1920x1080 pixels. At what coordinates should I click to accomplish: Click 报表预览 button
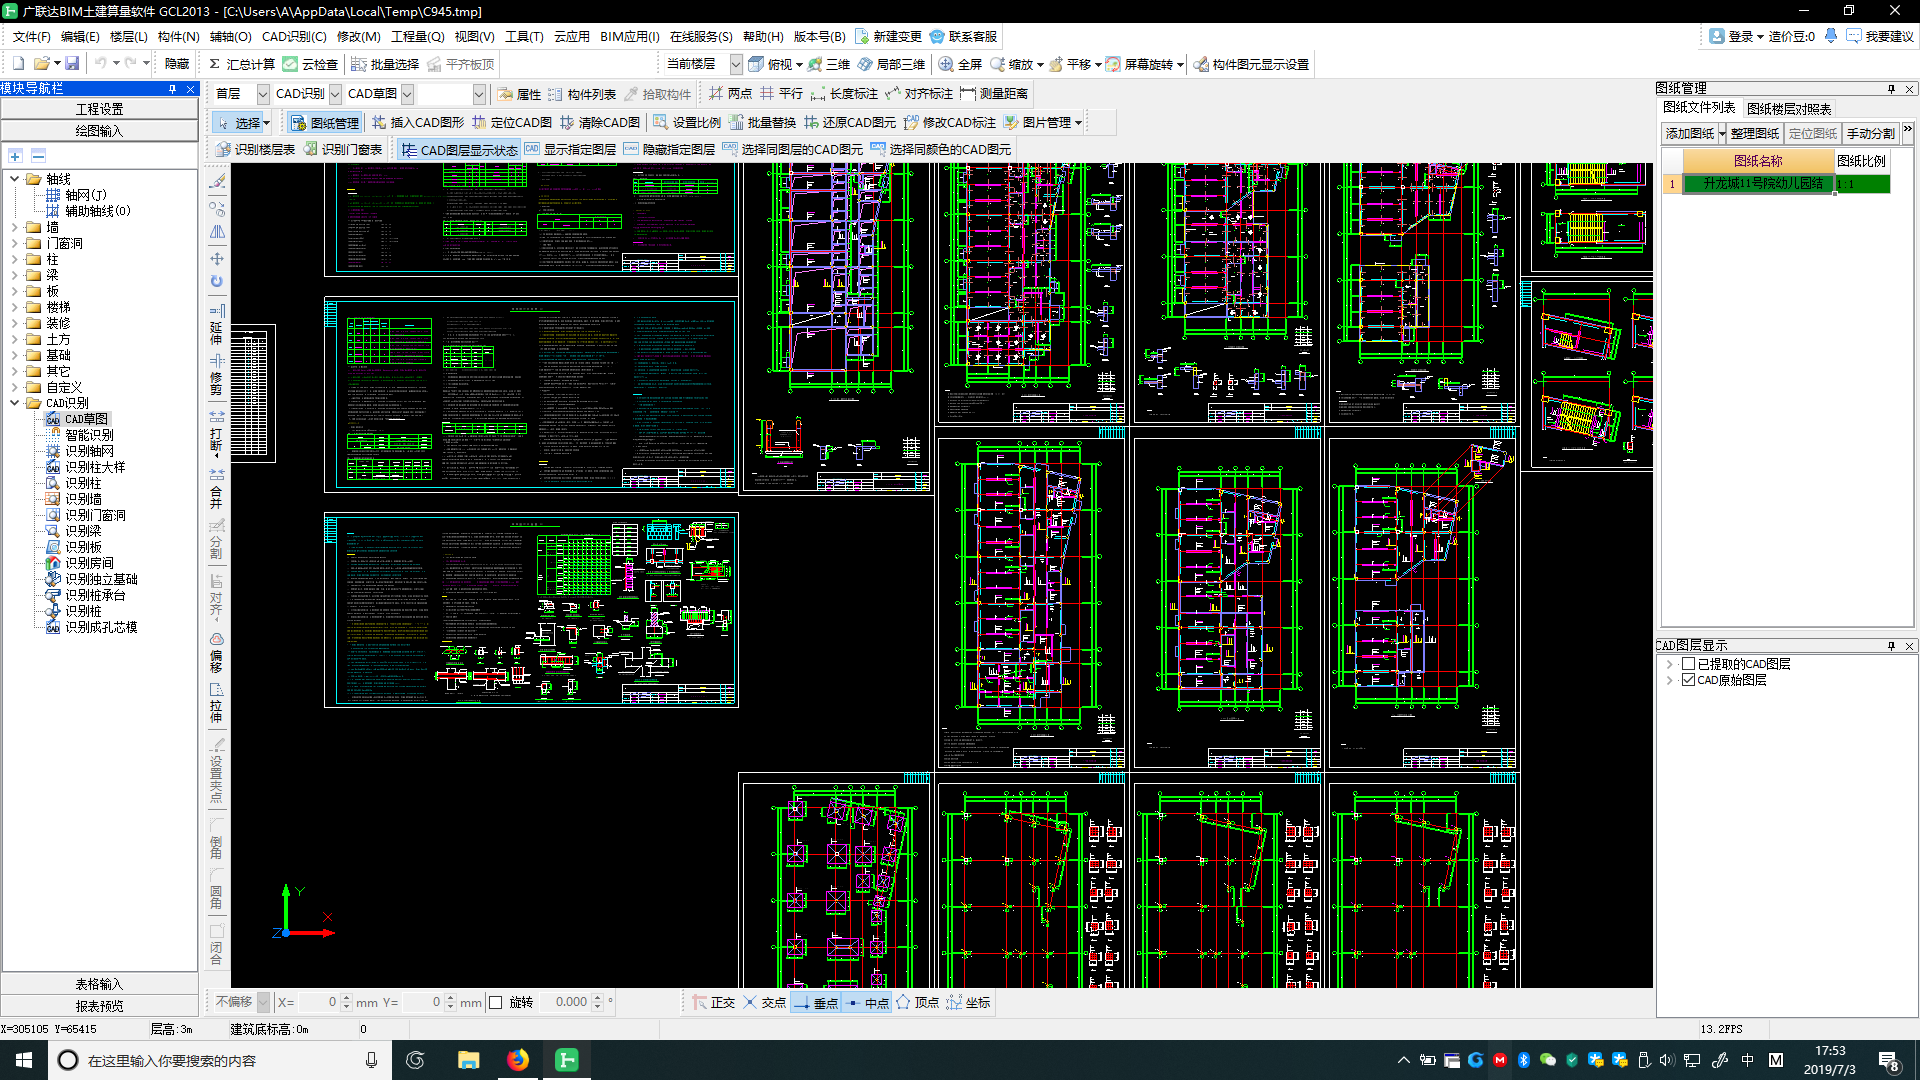coord(99,1006)
